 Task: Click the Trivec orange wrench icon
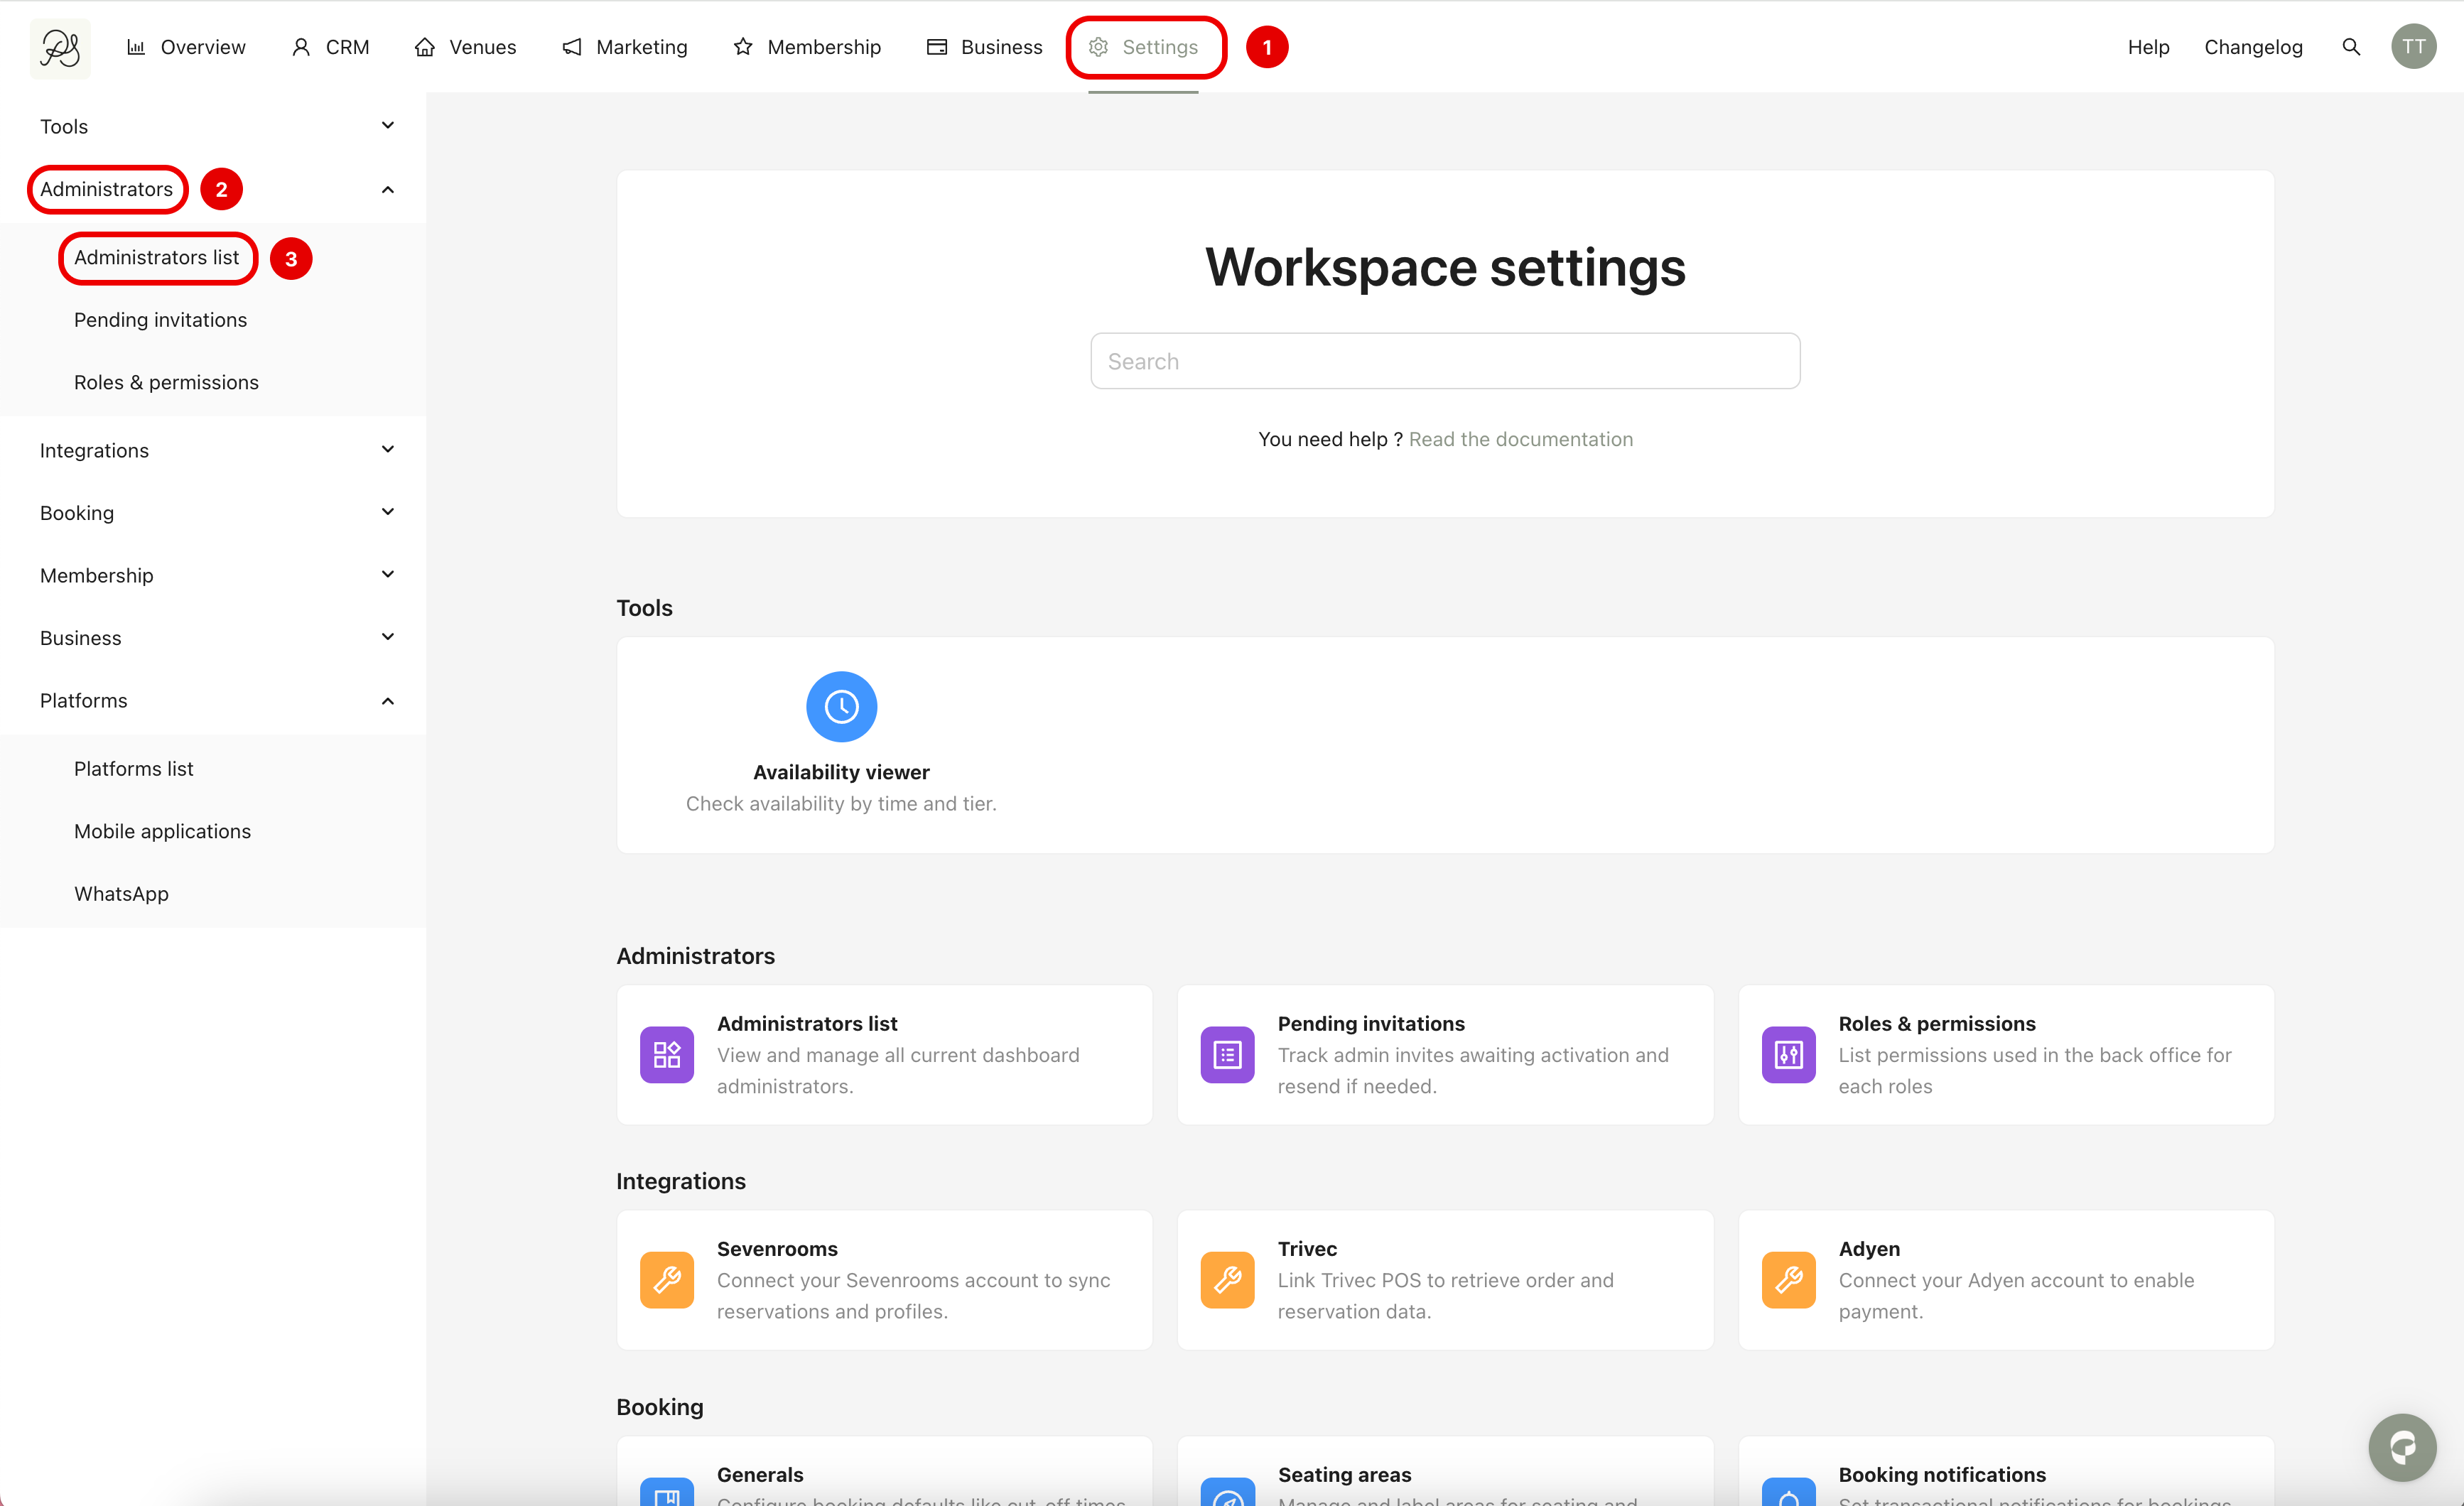pos(1227,1279)
